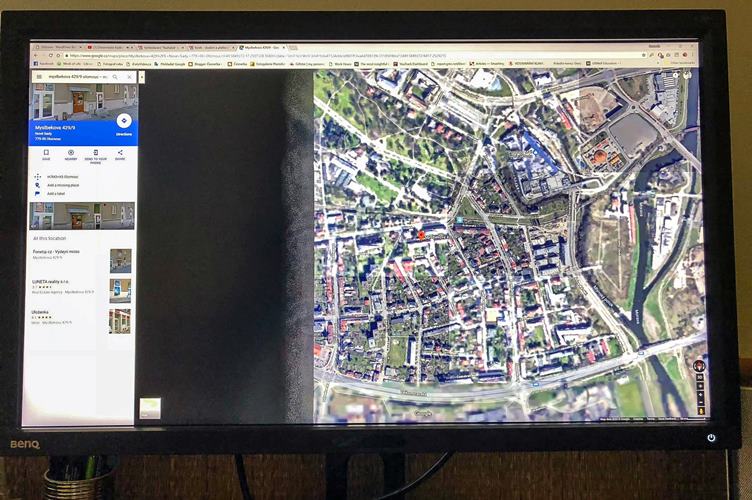The image size is (752, 500).
Task: Share this location
Action: (120, 154)
